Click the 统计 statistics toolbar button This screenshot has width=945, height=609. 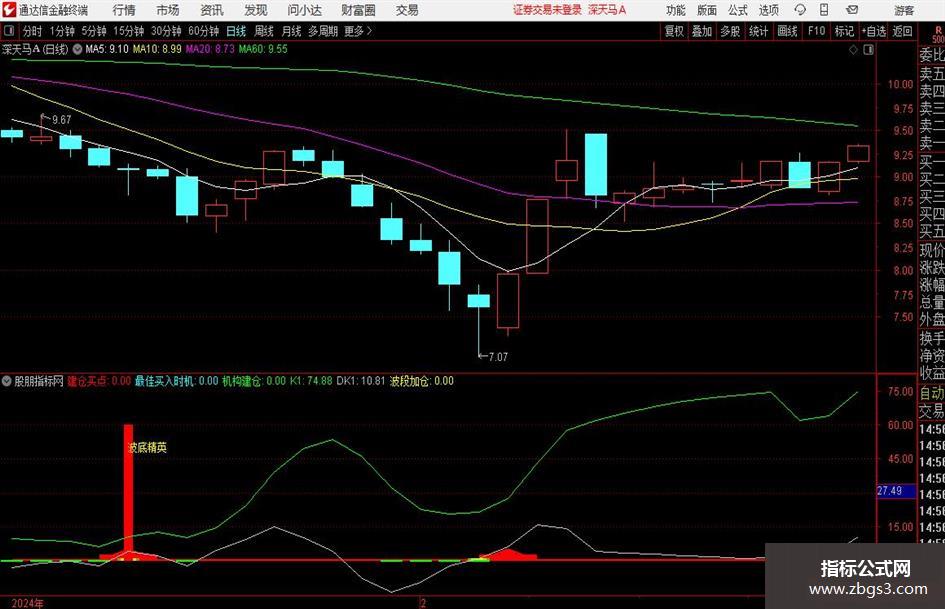(x=758, y=31)
